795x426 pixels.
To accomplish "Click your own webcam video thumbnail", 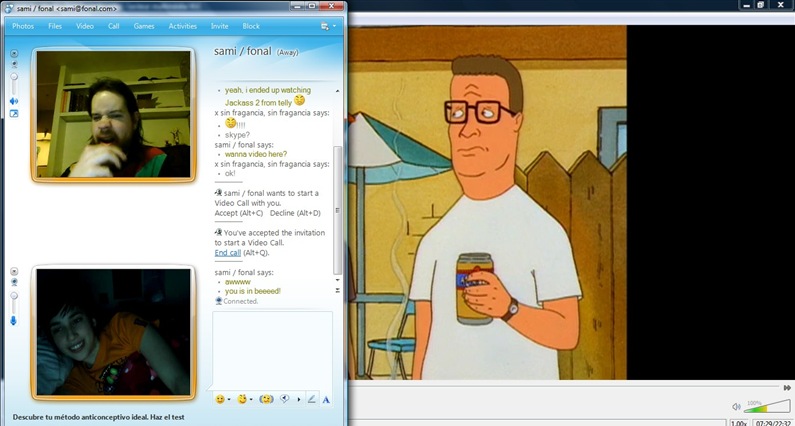I will [114, 332].
